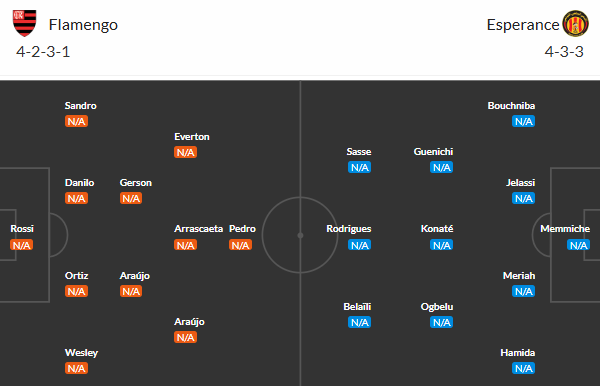Image resolution: width=600 pixels, height=386 pixels.
Task: Click the Flamengo 4-2-3-1 formation text
Action: coord(43,52)
